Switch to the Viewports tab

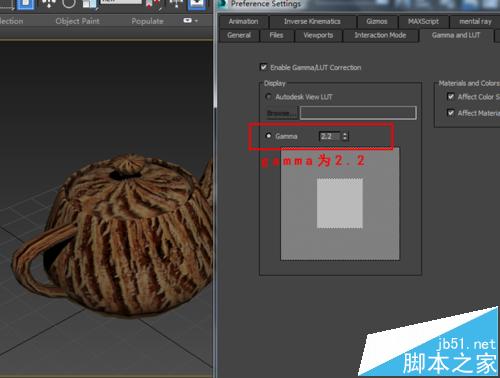tap(318, 35)
